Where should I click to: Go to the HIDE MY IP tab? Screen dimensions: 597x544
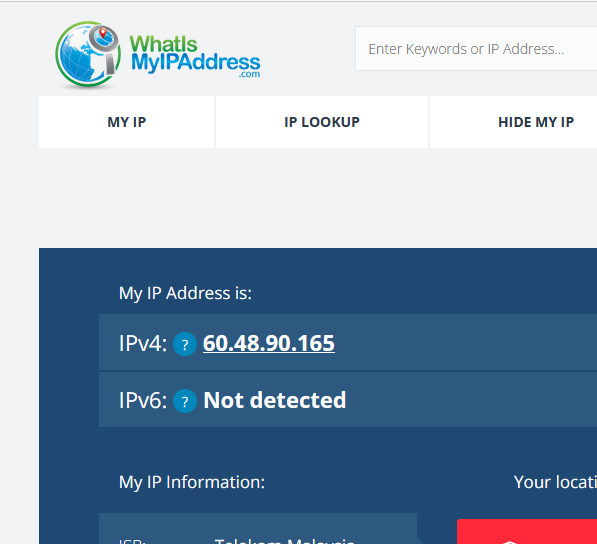(536, 122)
